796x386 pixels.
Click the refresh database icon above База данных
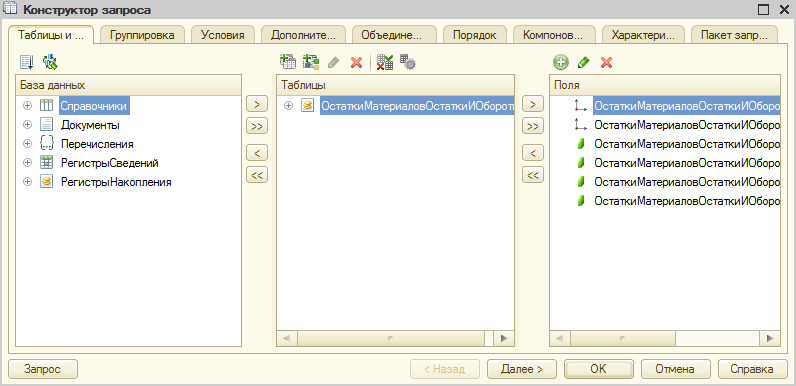tap(50, 62)
